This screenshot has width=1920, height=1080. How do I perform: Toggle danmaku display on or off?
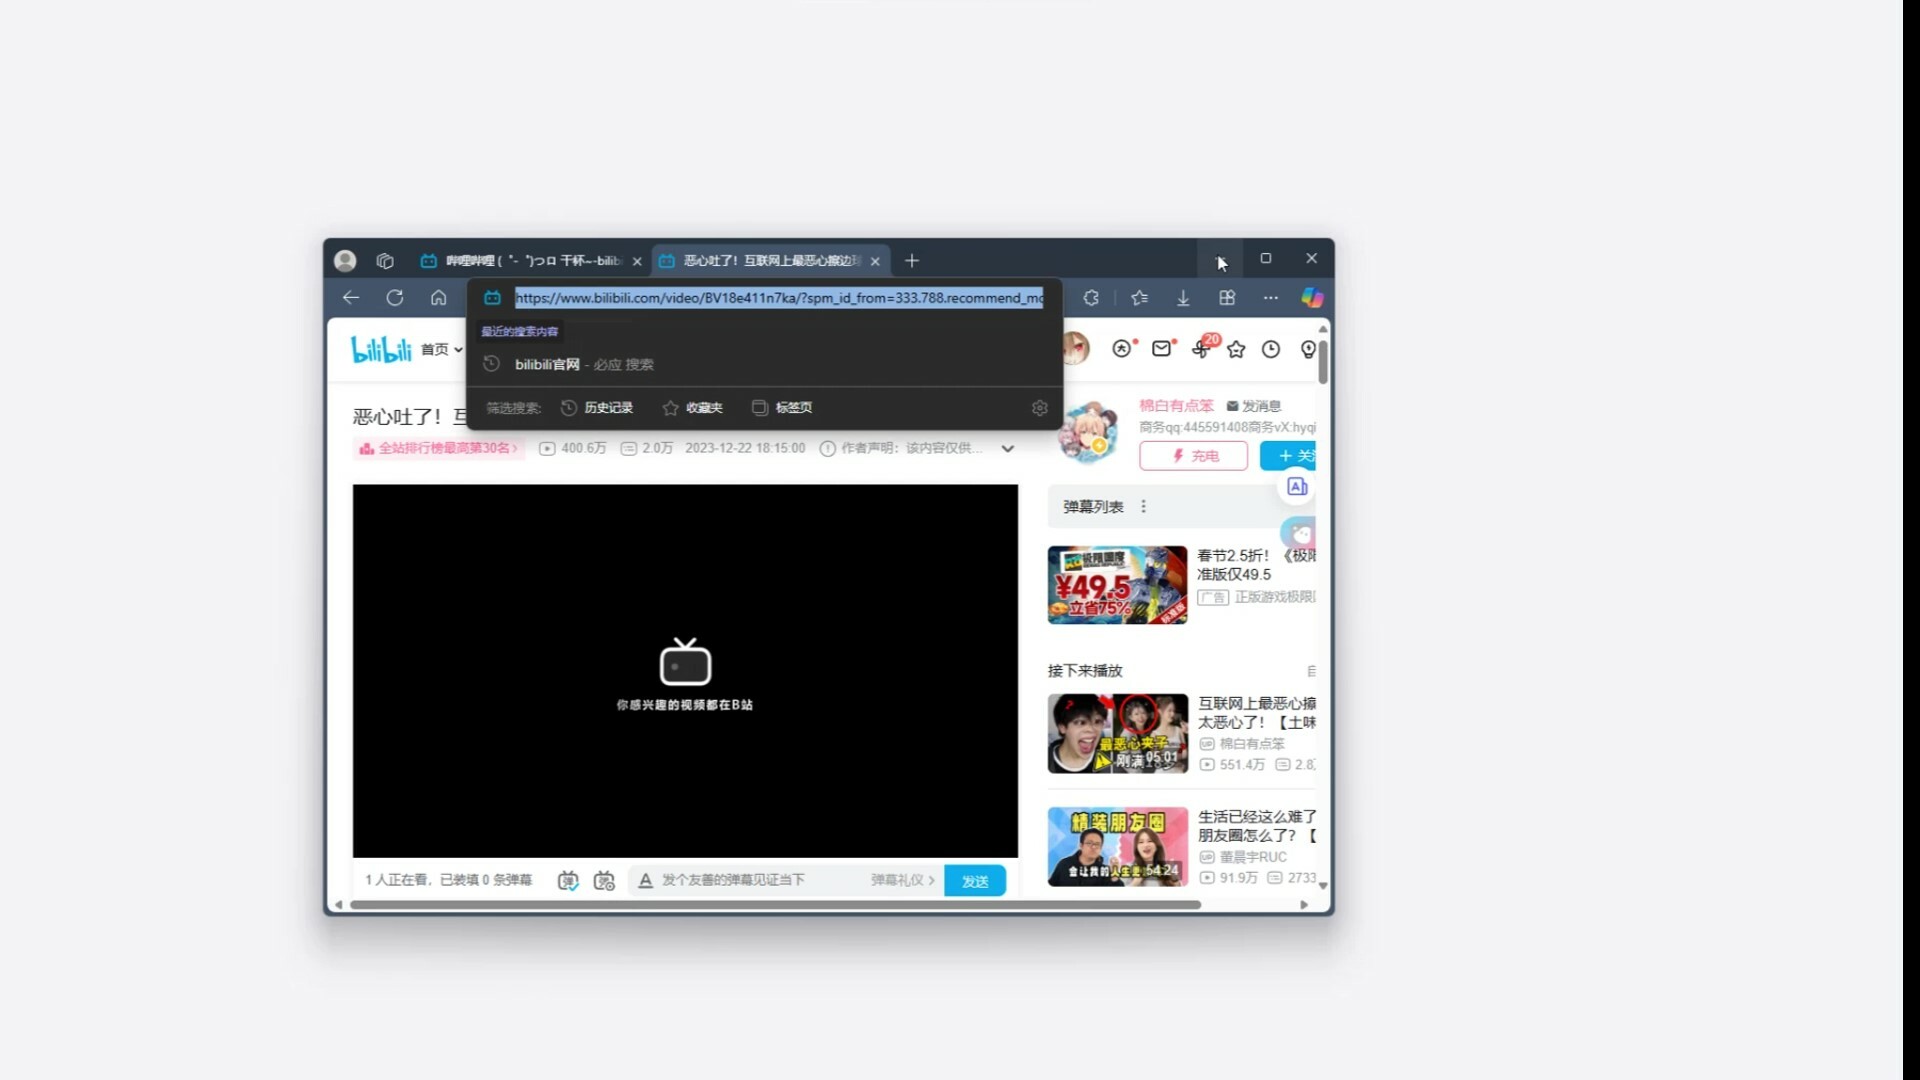[x=568, y=880]
